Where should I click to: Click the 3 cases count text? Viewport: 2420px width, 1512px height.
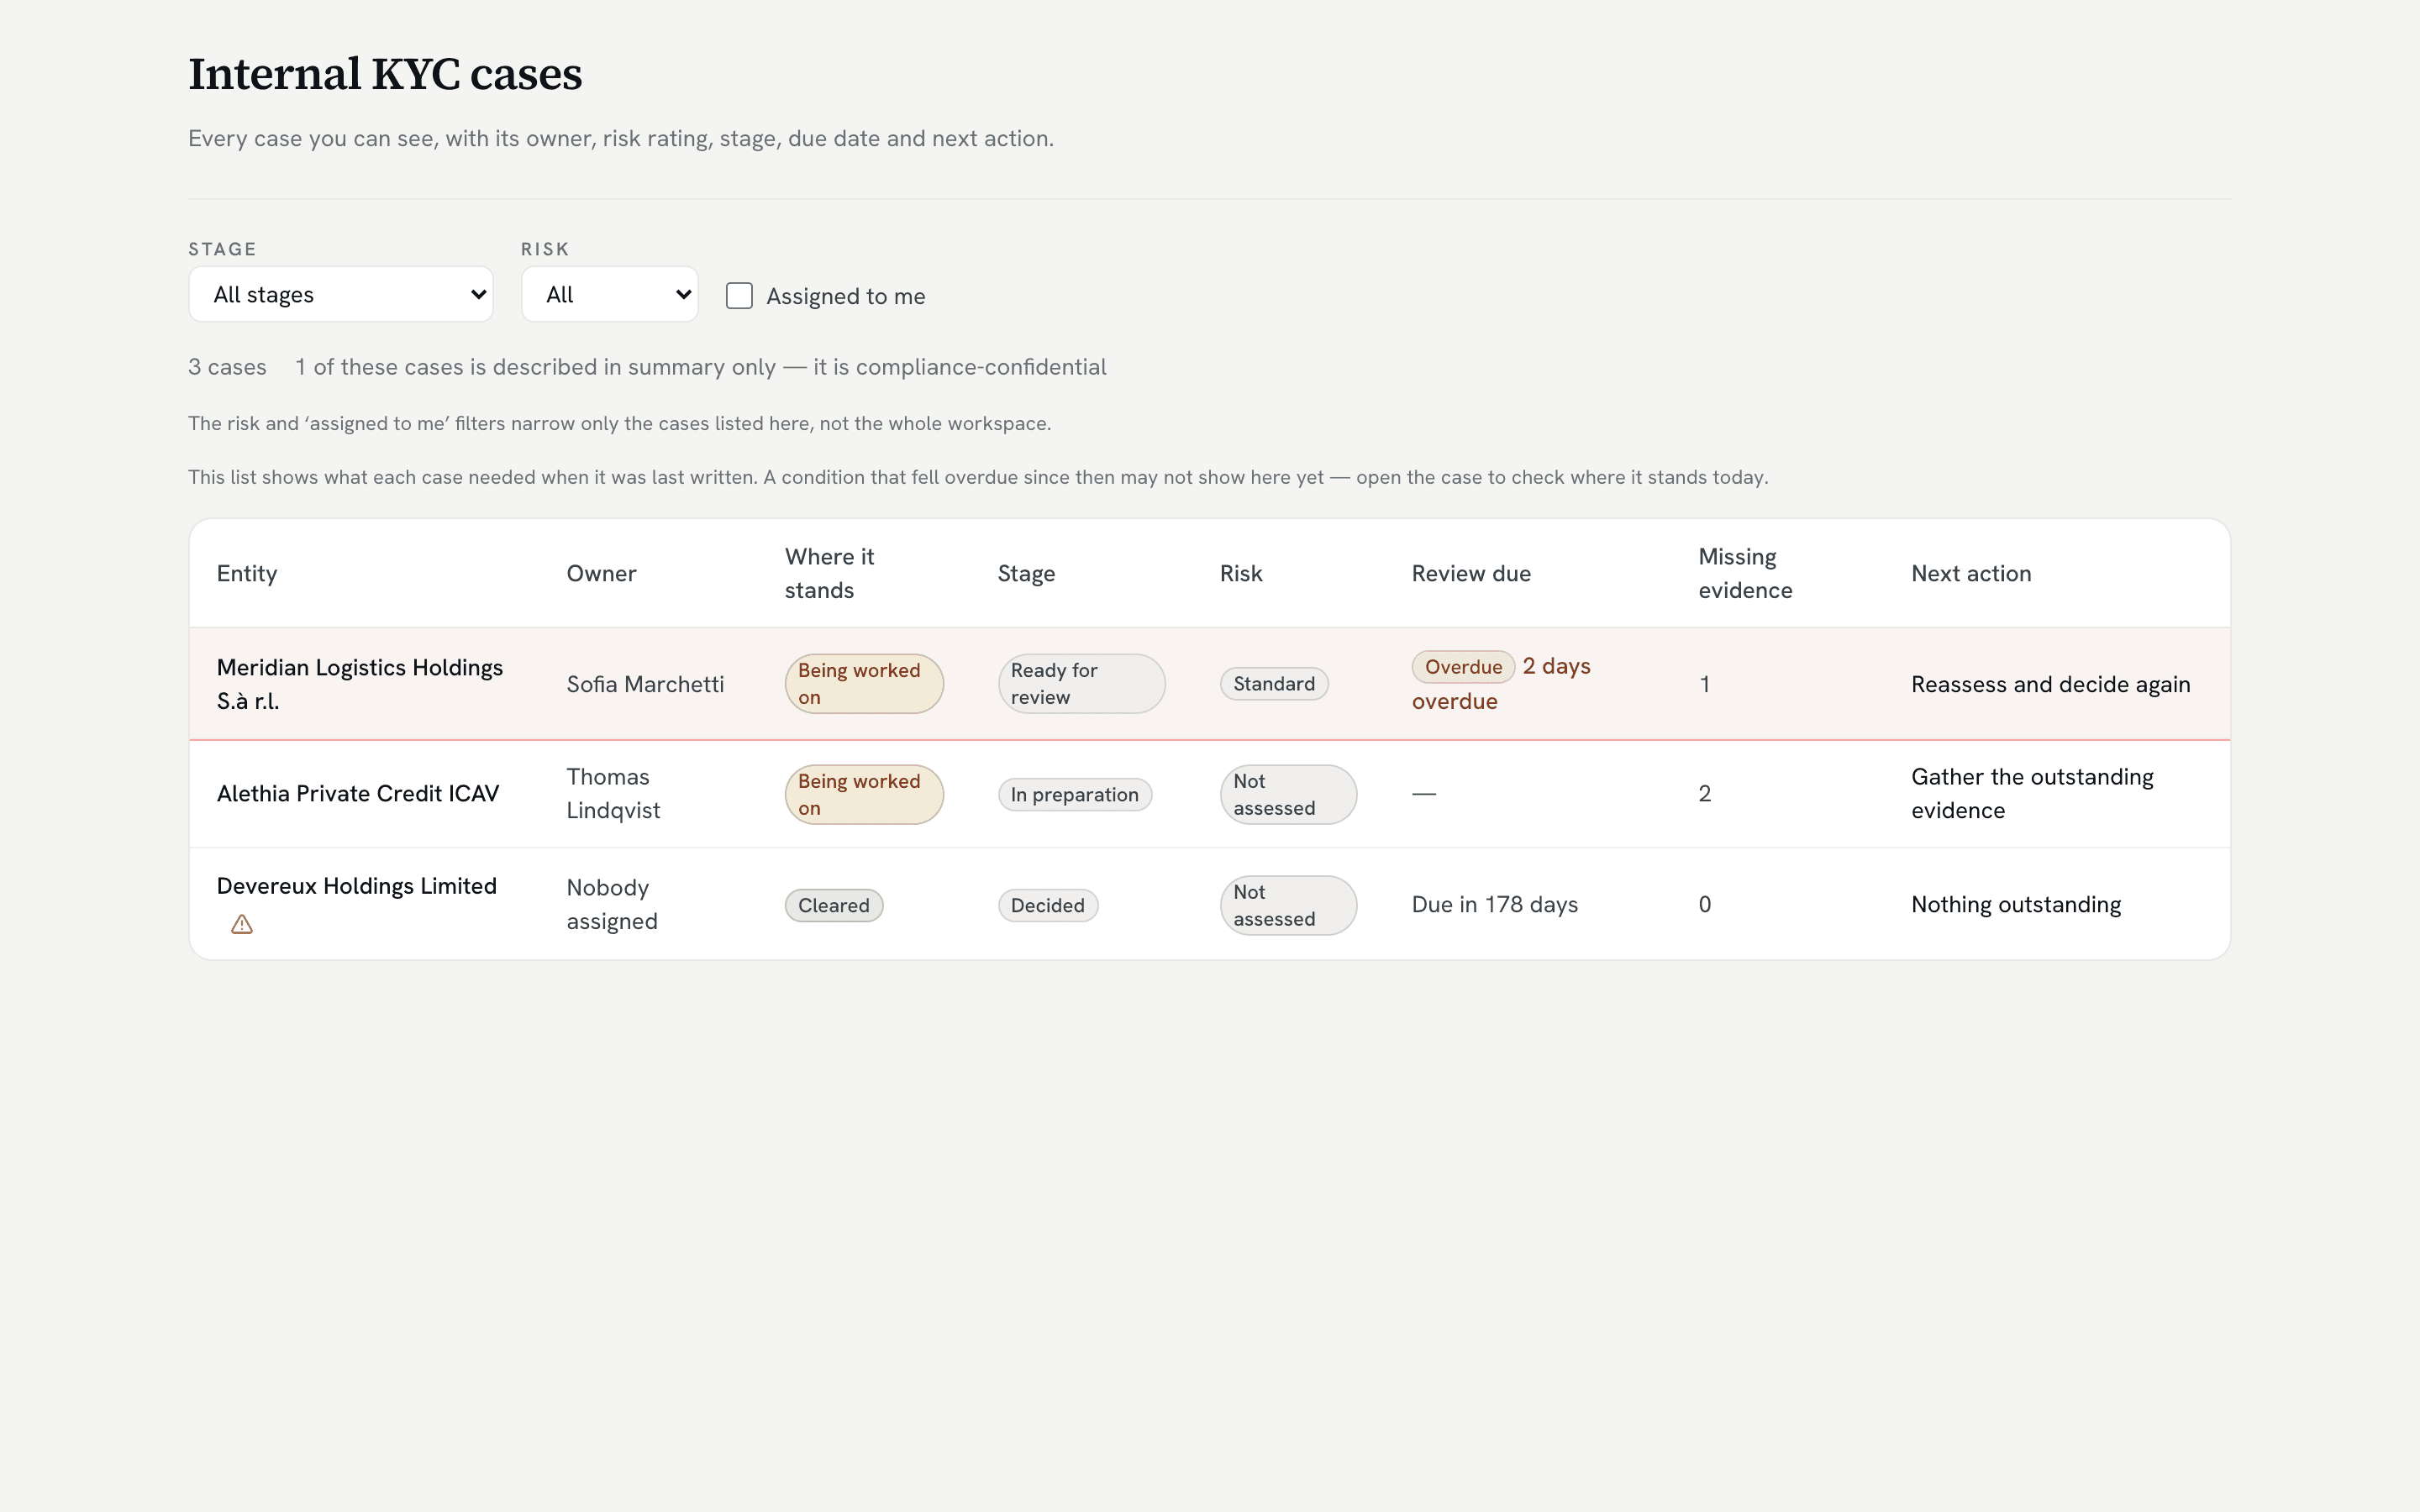tap(227, 367)
